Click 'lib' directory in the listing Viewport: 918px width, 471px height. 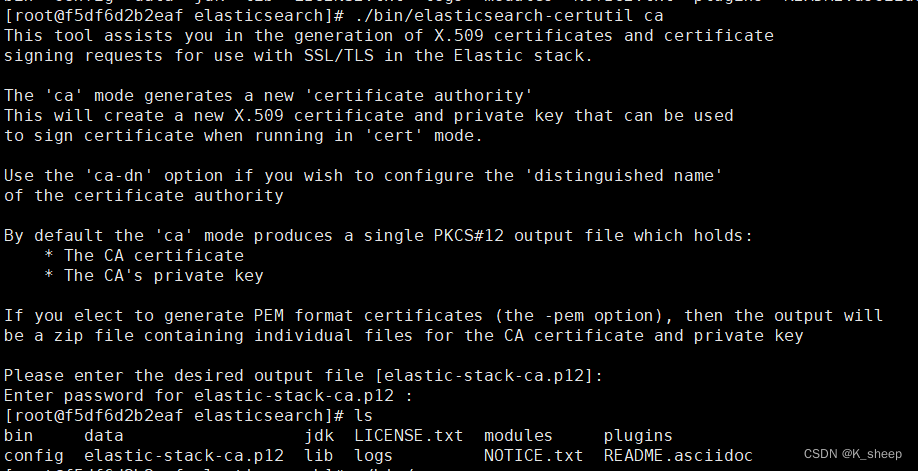(x=318, y=456)
